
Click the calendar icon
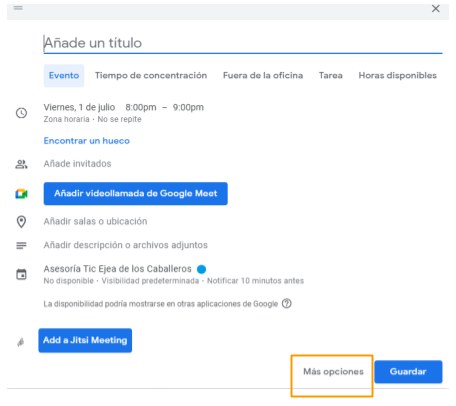point(21,275)
